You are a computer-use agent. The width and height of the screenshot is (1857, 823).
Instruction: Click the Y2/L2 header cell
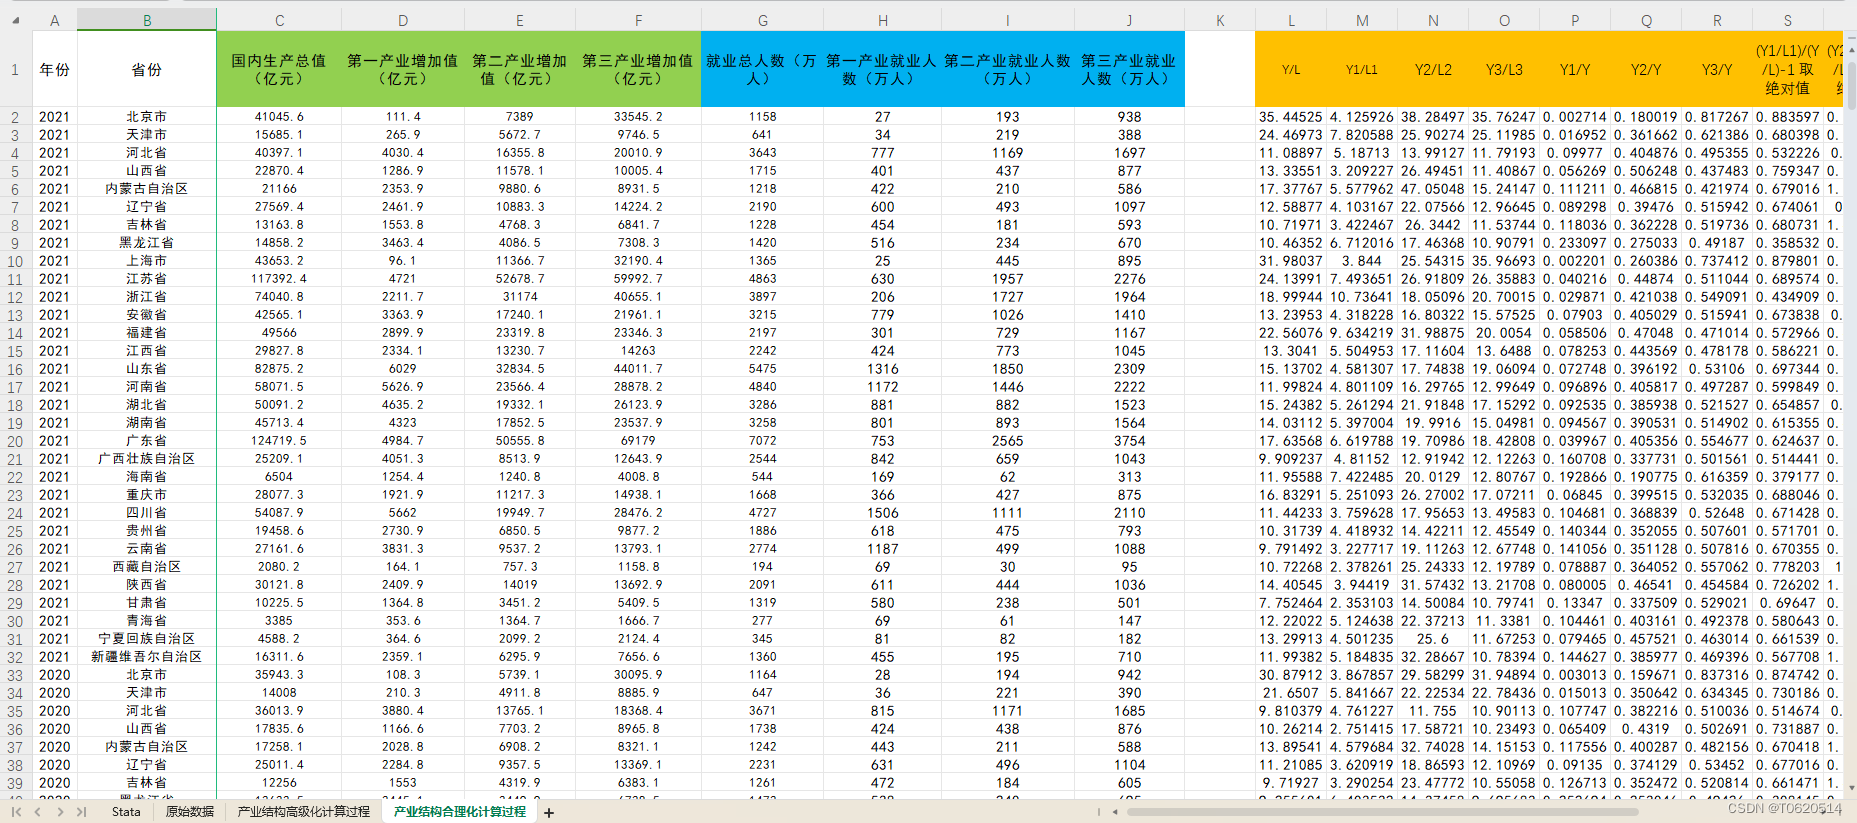click(x=1433, y=69)
